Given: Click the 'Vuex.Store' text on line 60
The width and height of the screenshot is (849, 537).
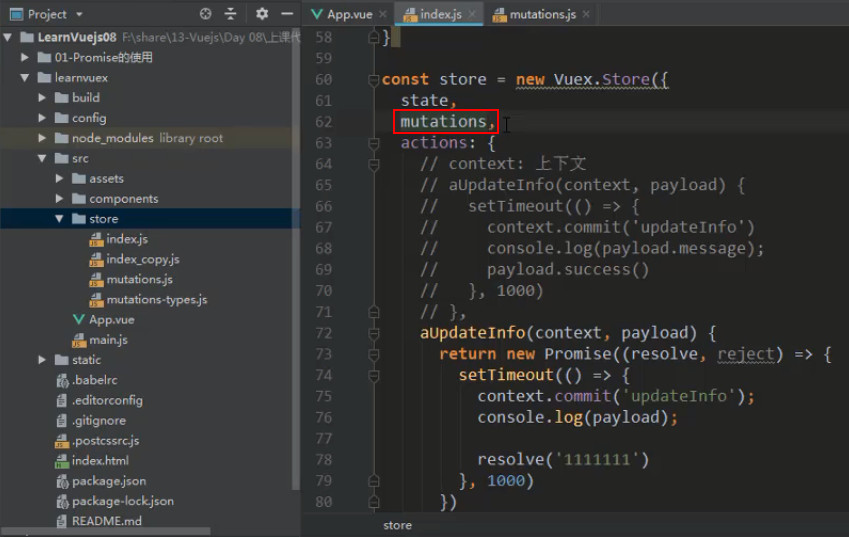Looking at the screenshot, I should (602, 80).
